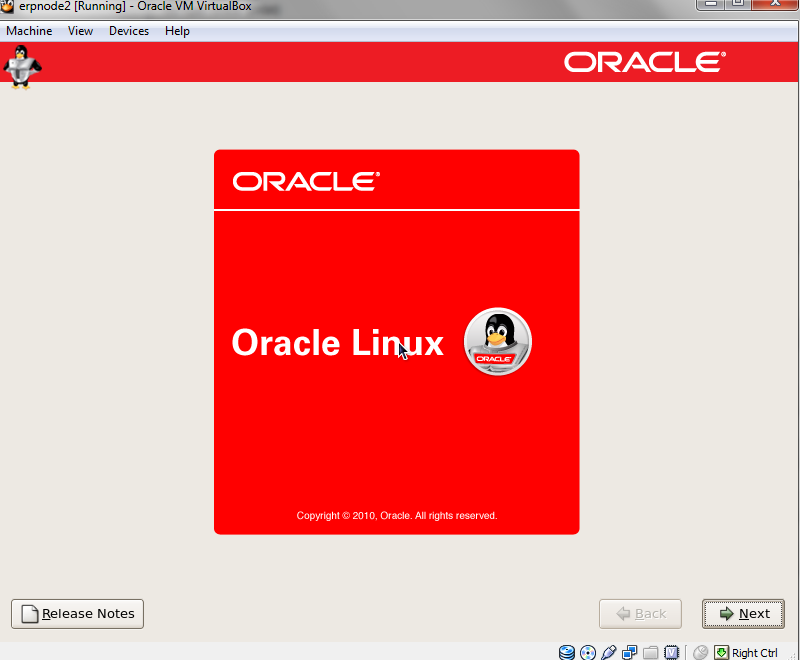Click the shared folders status icon
The width and height of the screenshot is (800, 660).
(651, 653)
